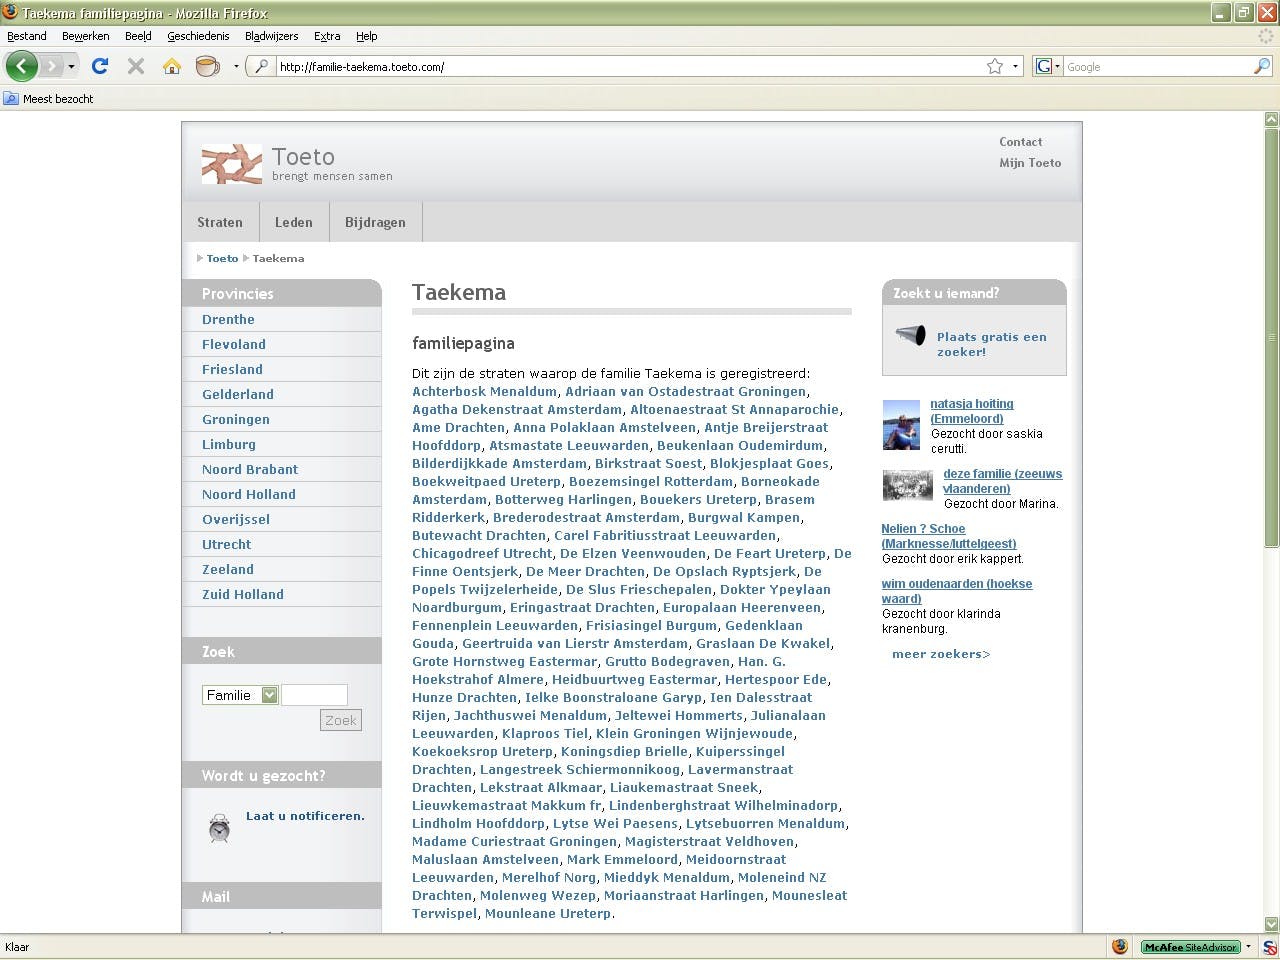Open the home page via house icon
Image resolution: width=1280 pixels, height=960 pixels.
click(x=172, y=66)
